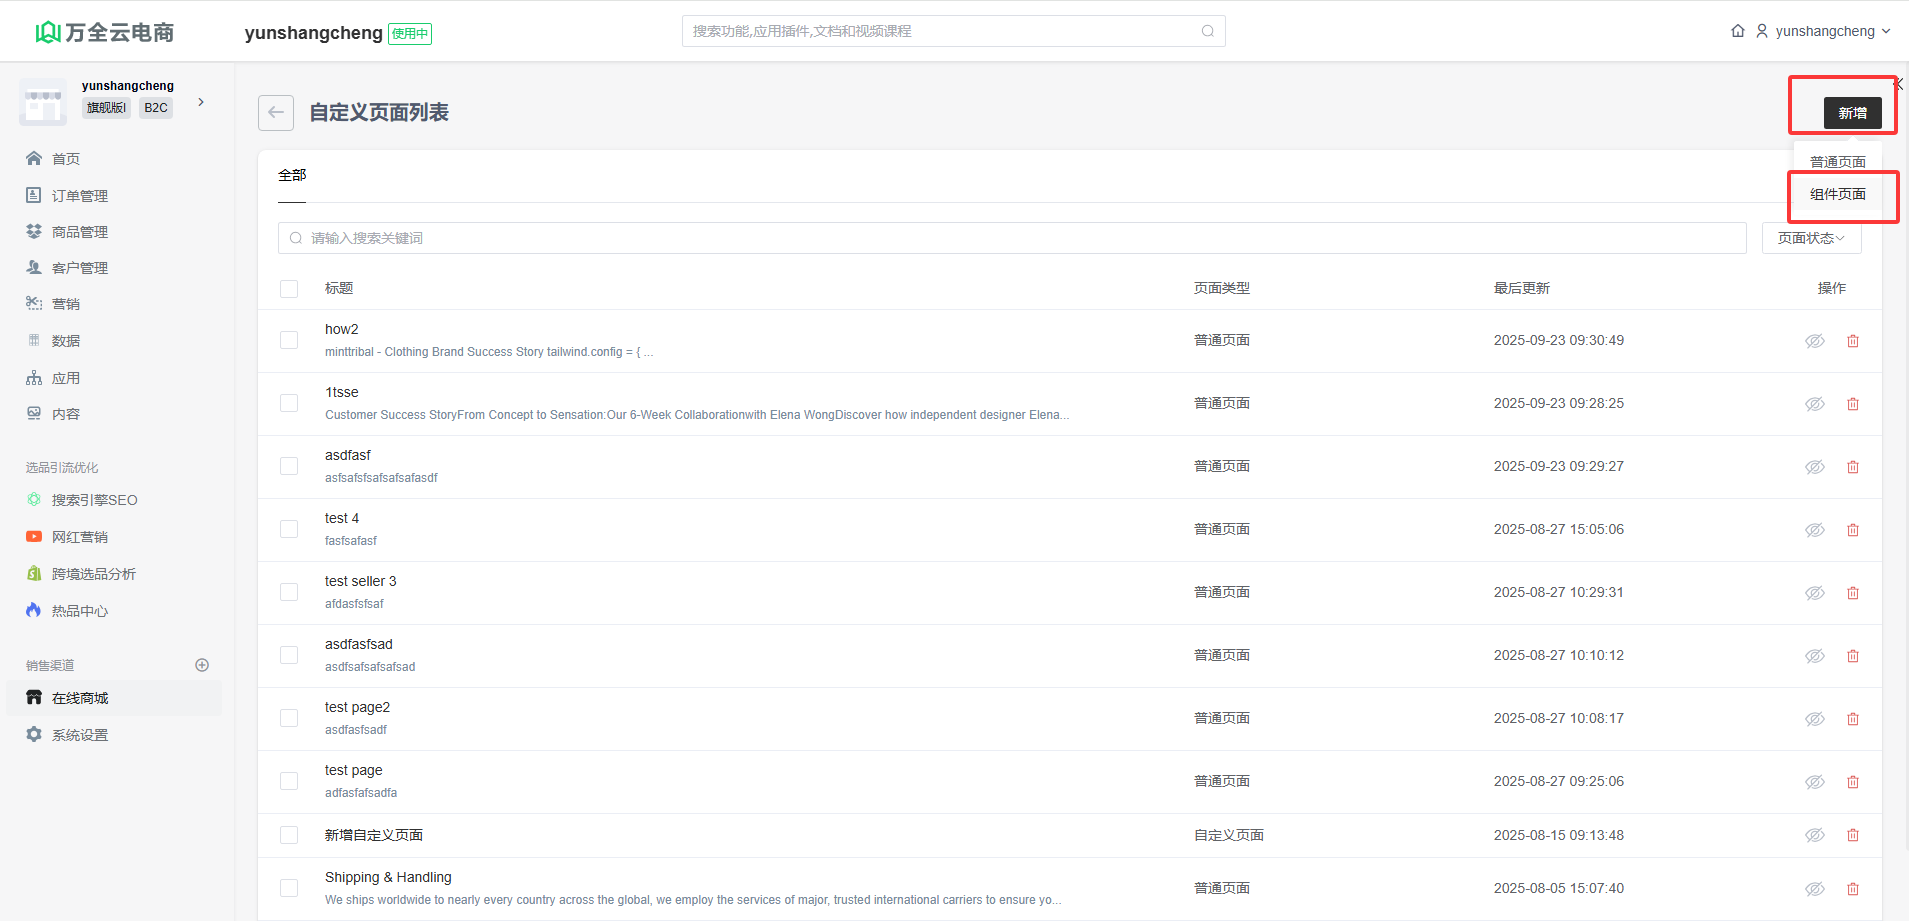Open the 页面状态 filter dropdown
The height and width of the screenshot is (921, 1909).
tap(1810, 238)
